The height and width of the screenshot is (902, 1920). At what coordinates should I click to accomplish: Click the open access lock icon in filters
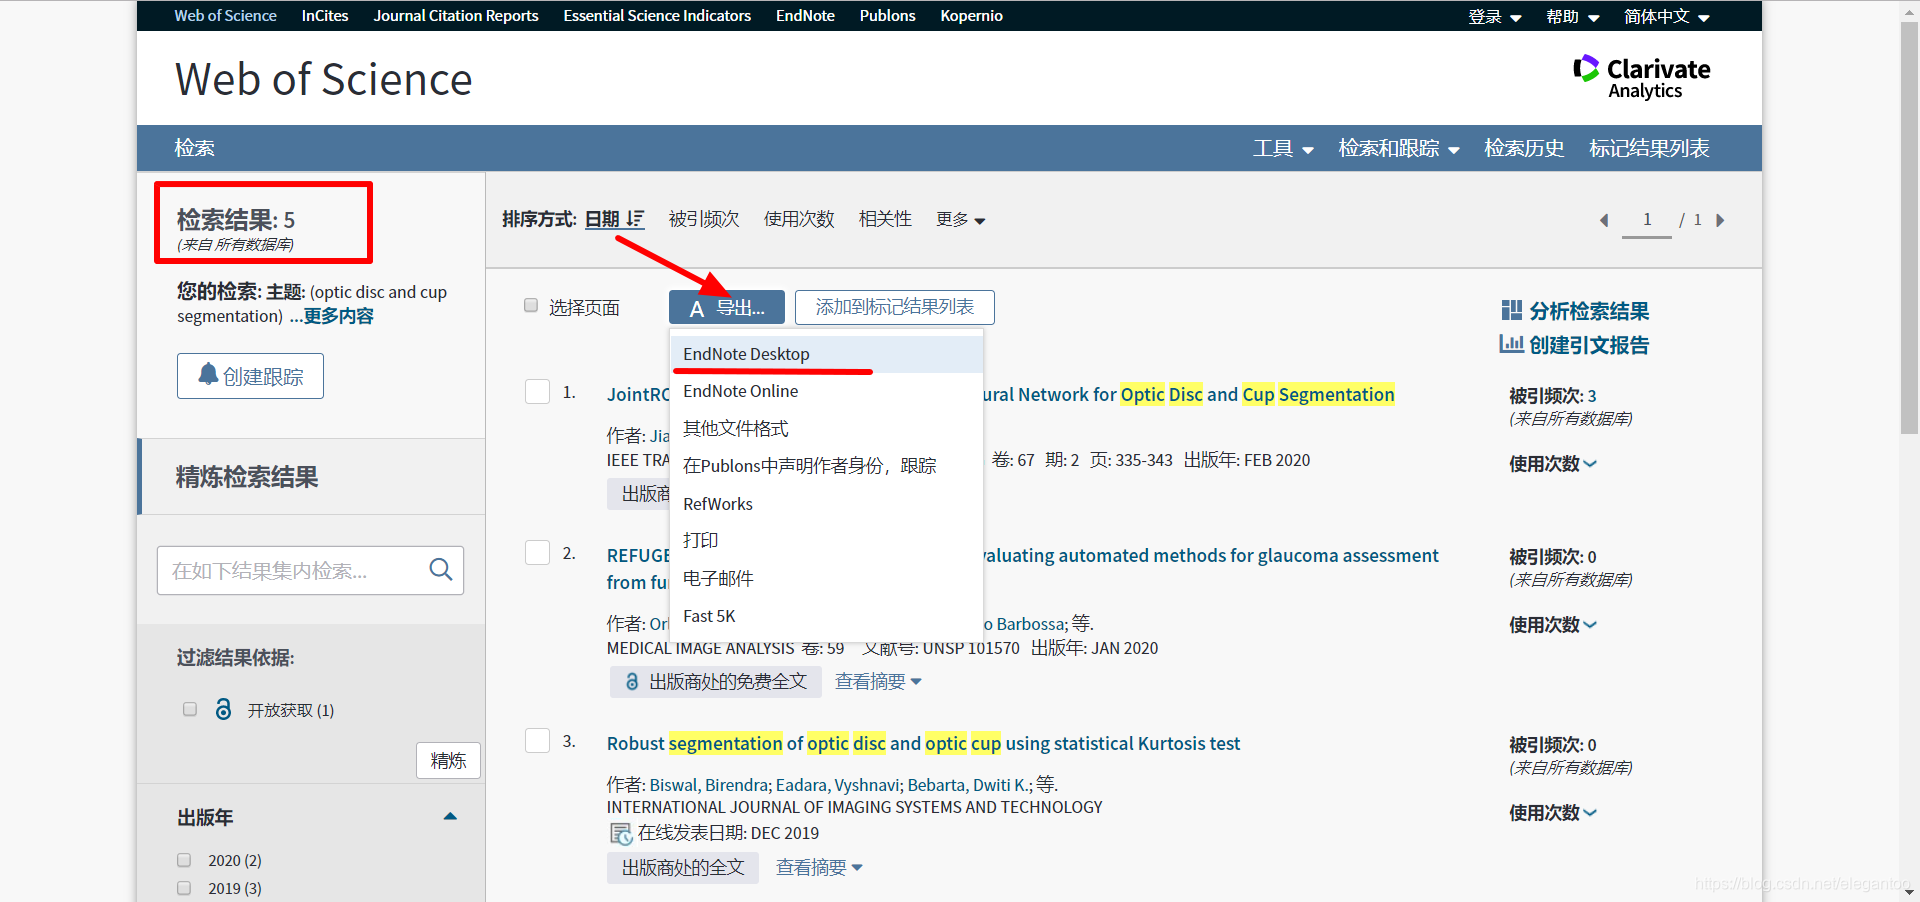tap(224, 709)
